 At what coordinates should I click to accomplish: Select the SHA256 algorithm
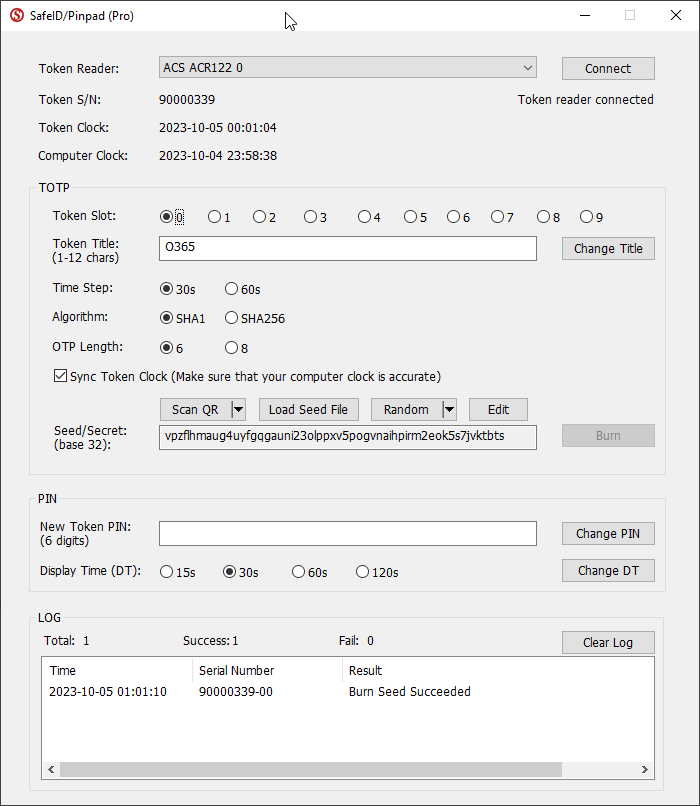click(x=231, y=318)
